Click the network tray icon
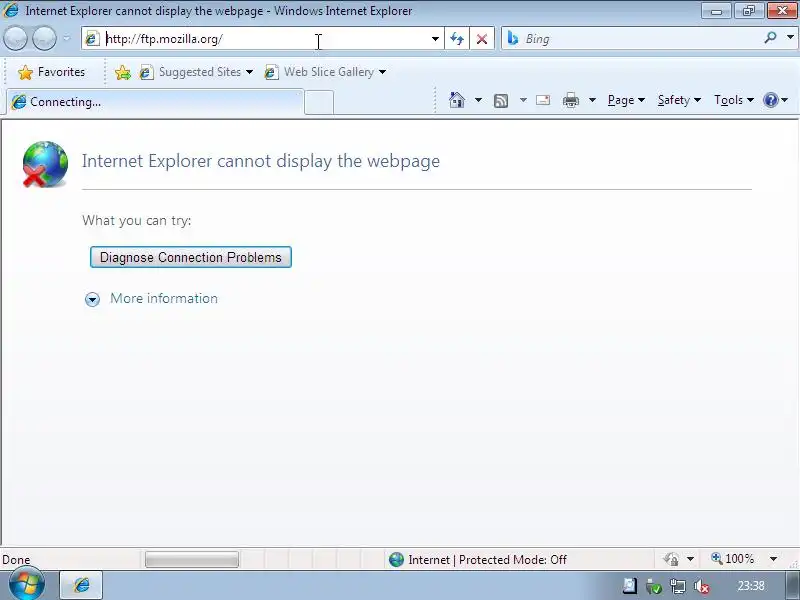The image size is (800, 600). [x=678, y=587]
